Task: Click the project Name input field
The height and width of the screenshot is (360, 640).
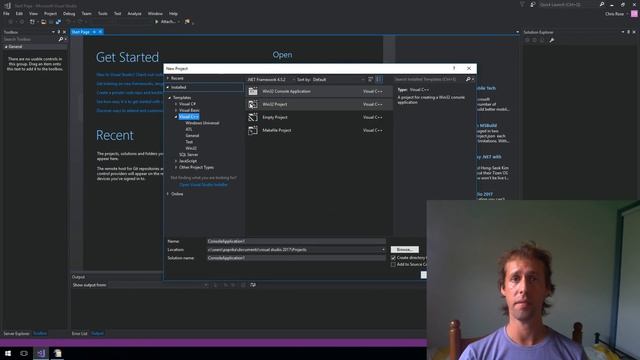Action: [296, 241]
